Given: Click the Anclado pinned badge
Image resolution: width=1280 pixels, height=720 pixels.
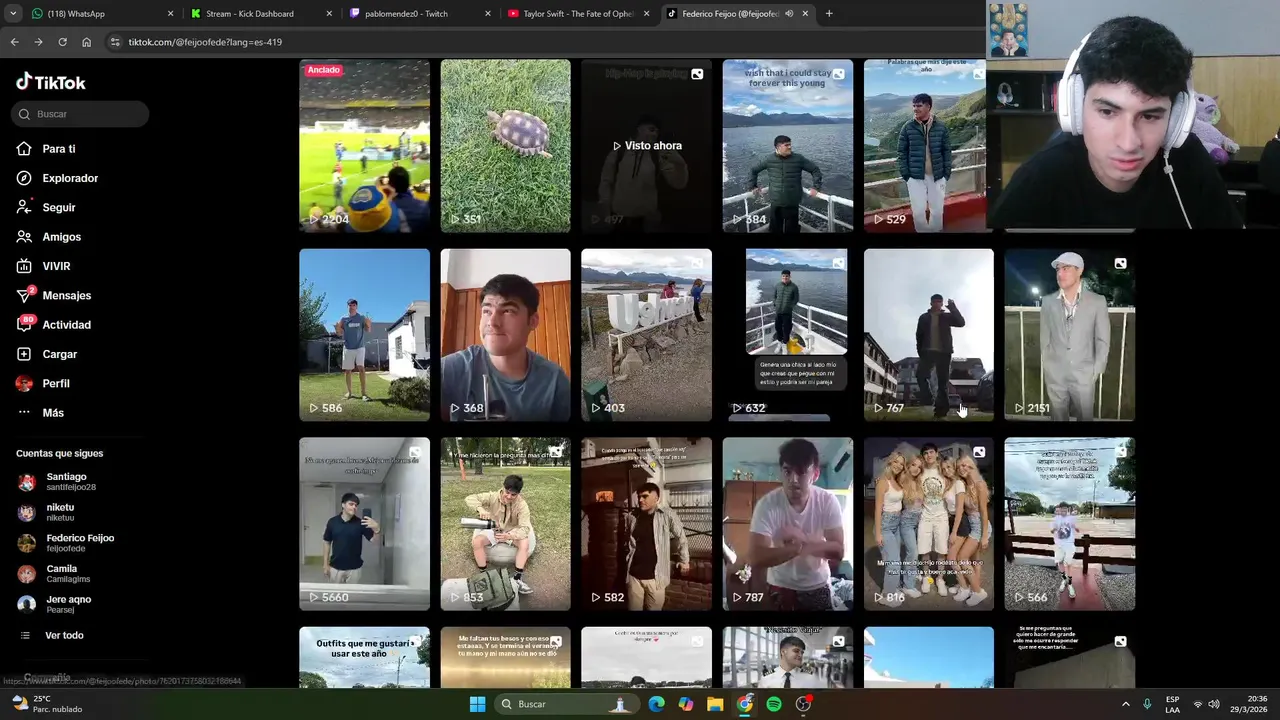Looking at the screenshot, I should (x=324, y=70).
